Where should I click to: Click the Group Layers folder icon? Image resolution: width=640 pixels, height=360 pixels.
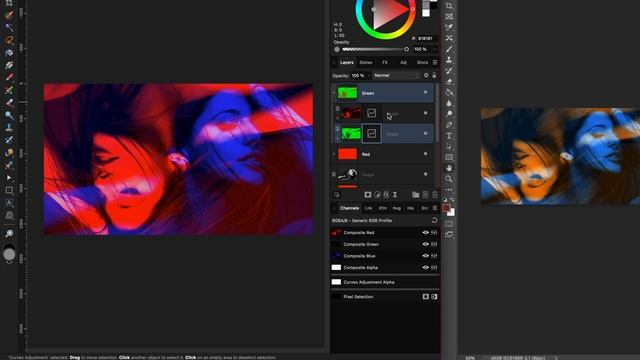[x=416, y=195]
